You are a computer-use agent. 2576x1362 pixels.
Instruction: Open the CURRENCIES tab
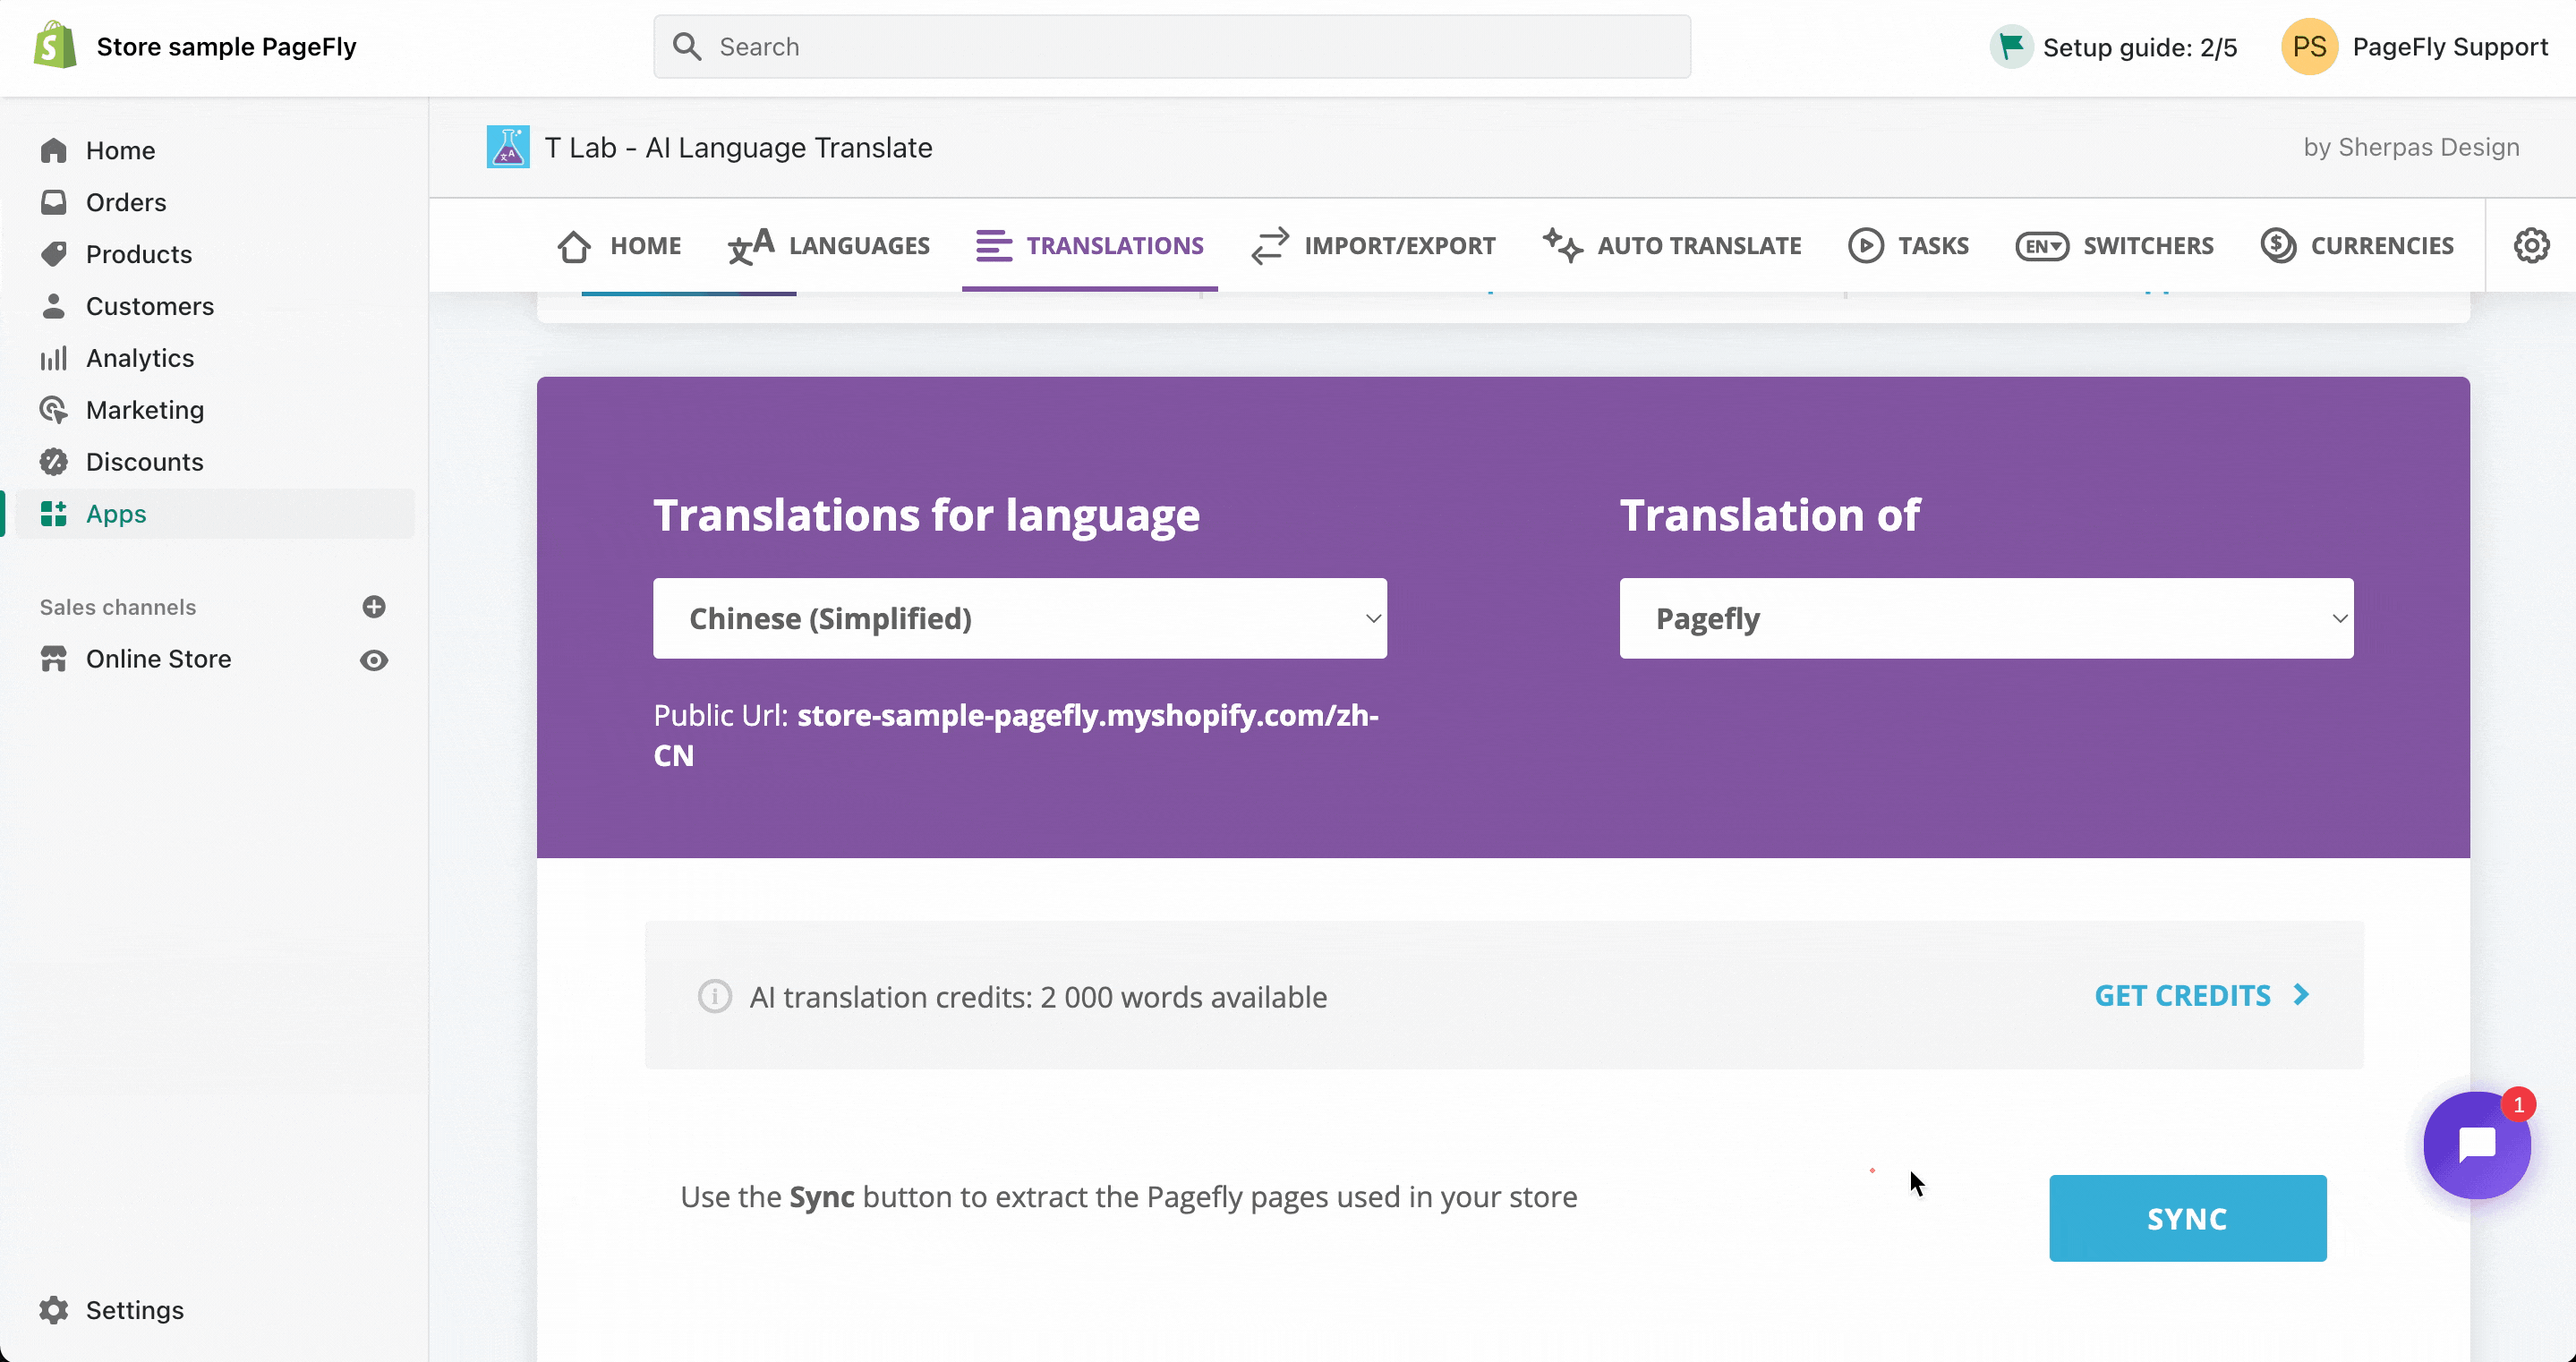(2358, 246)
